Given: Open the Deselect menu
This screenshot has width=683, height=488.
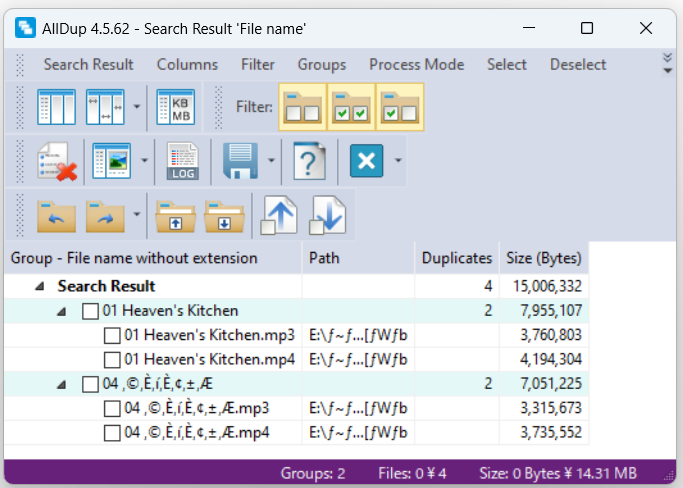Looking at the screenshot, I should tap(578, 64).
